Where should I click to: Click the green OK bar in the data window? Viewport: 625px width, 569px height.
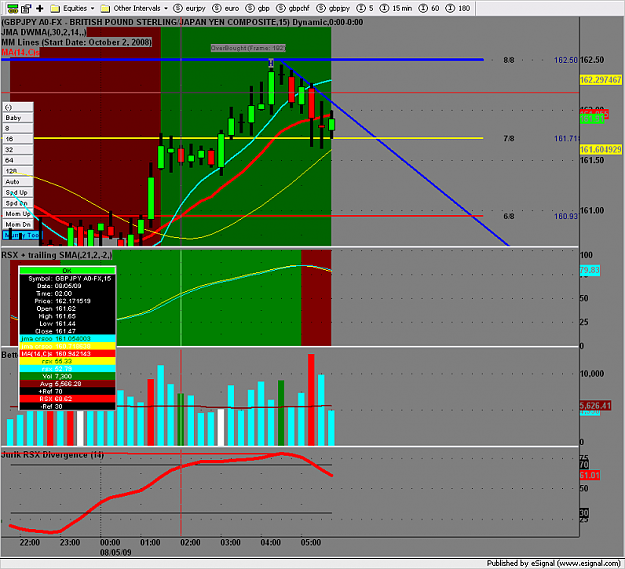pos(67,271)
